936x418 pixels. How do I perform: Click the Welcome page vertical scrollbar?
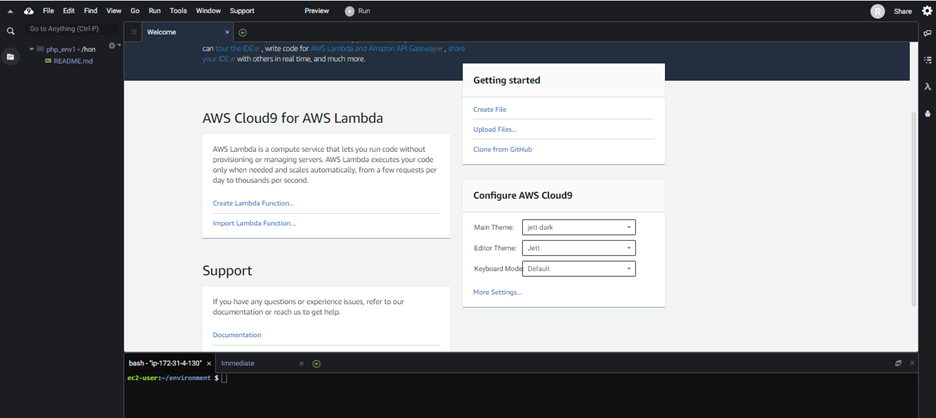(914, 209)
